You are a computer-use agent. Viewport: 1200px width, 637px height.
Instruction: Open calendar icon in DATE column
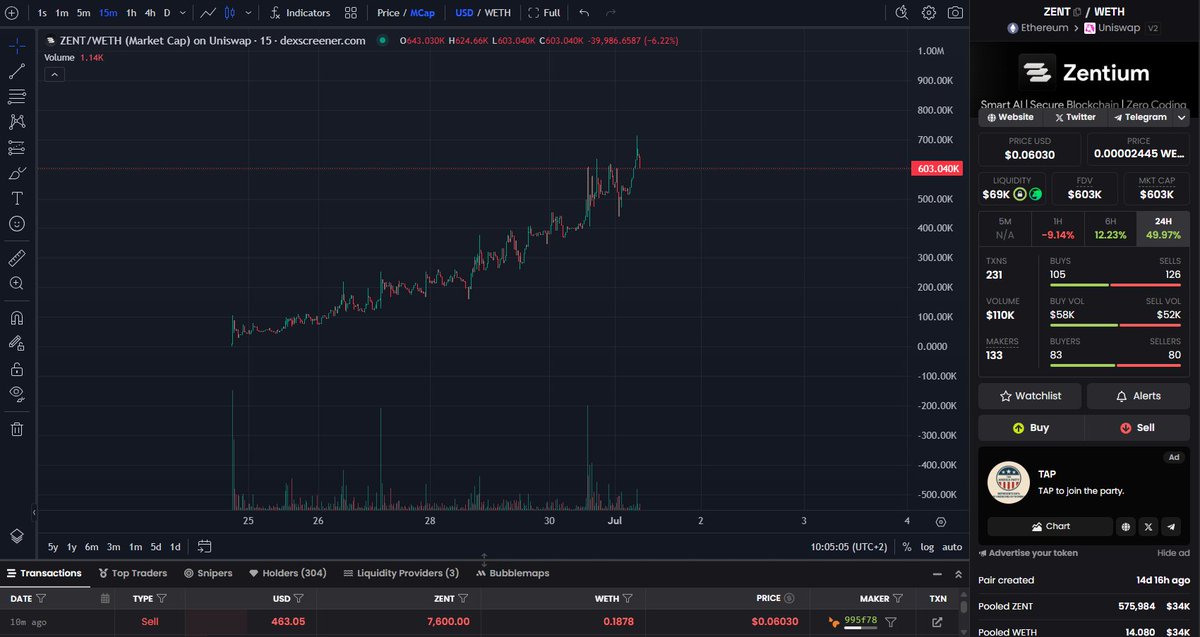click(x=105, y=599)
